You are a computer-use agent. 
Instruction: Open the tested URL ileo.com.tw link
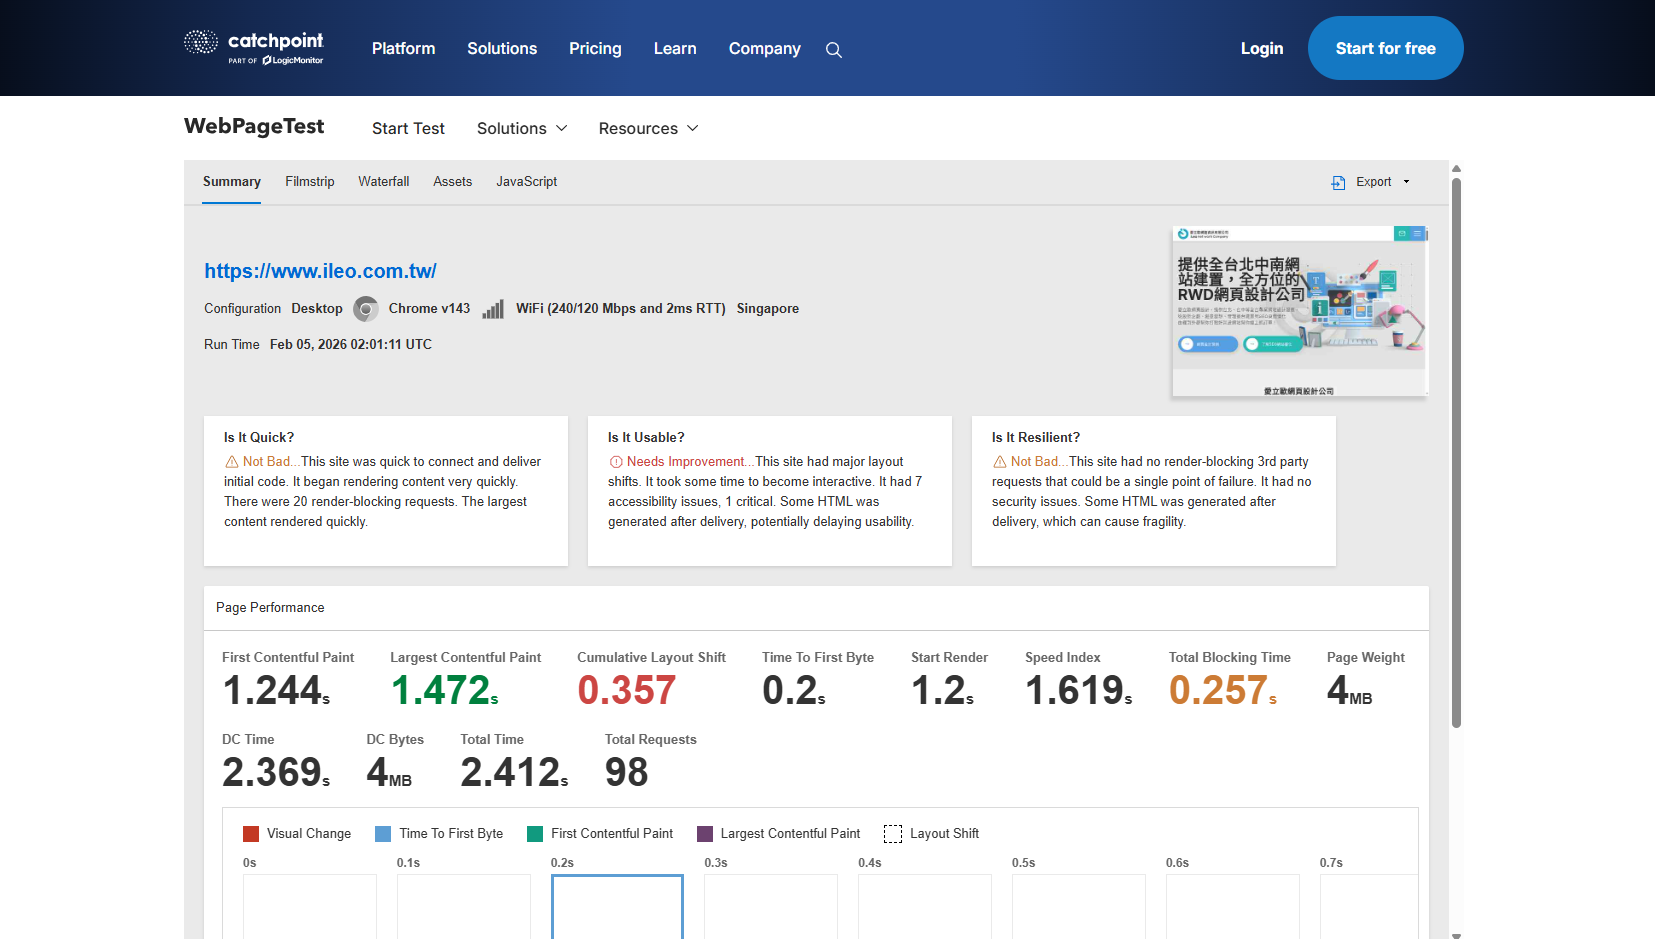tap(320, 271)
